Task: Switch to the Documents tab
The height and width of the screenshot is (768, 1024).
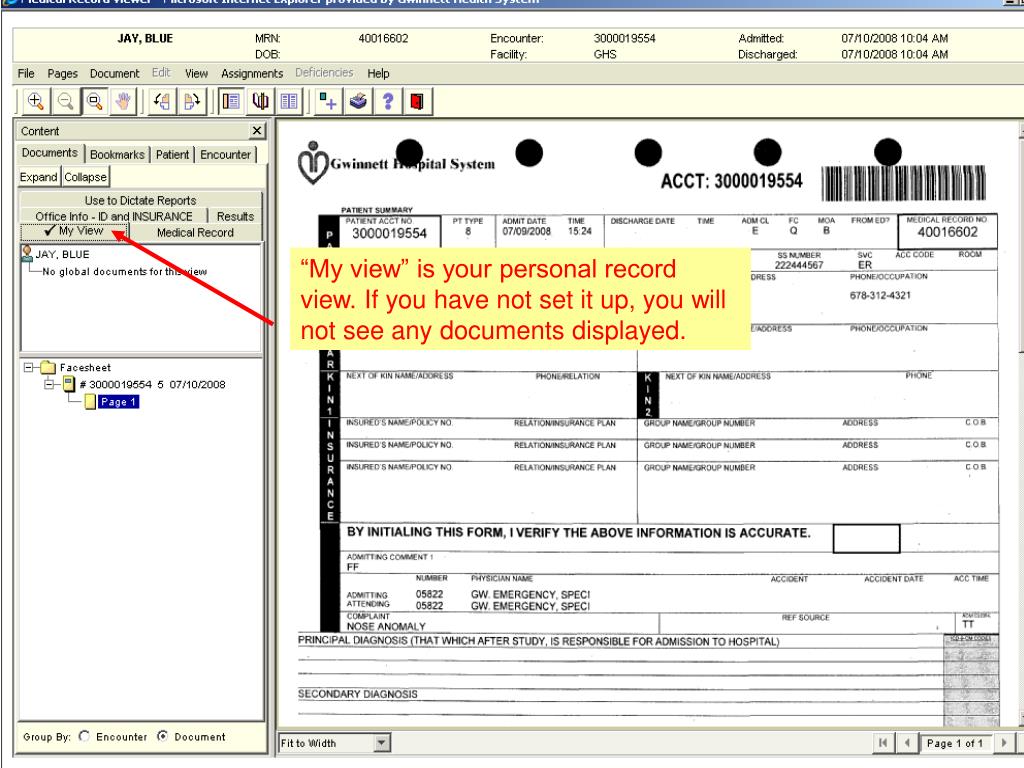Action: tap(50, 153)
